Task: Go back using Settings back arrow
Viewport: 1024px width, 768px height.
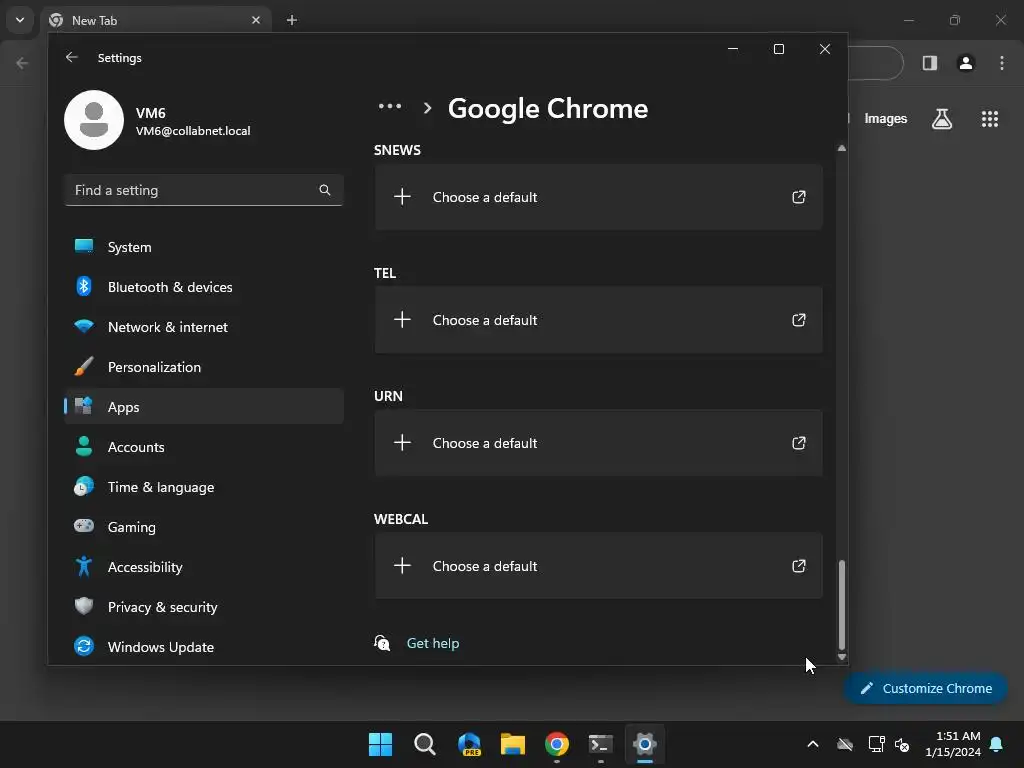Action: point(72,57)
